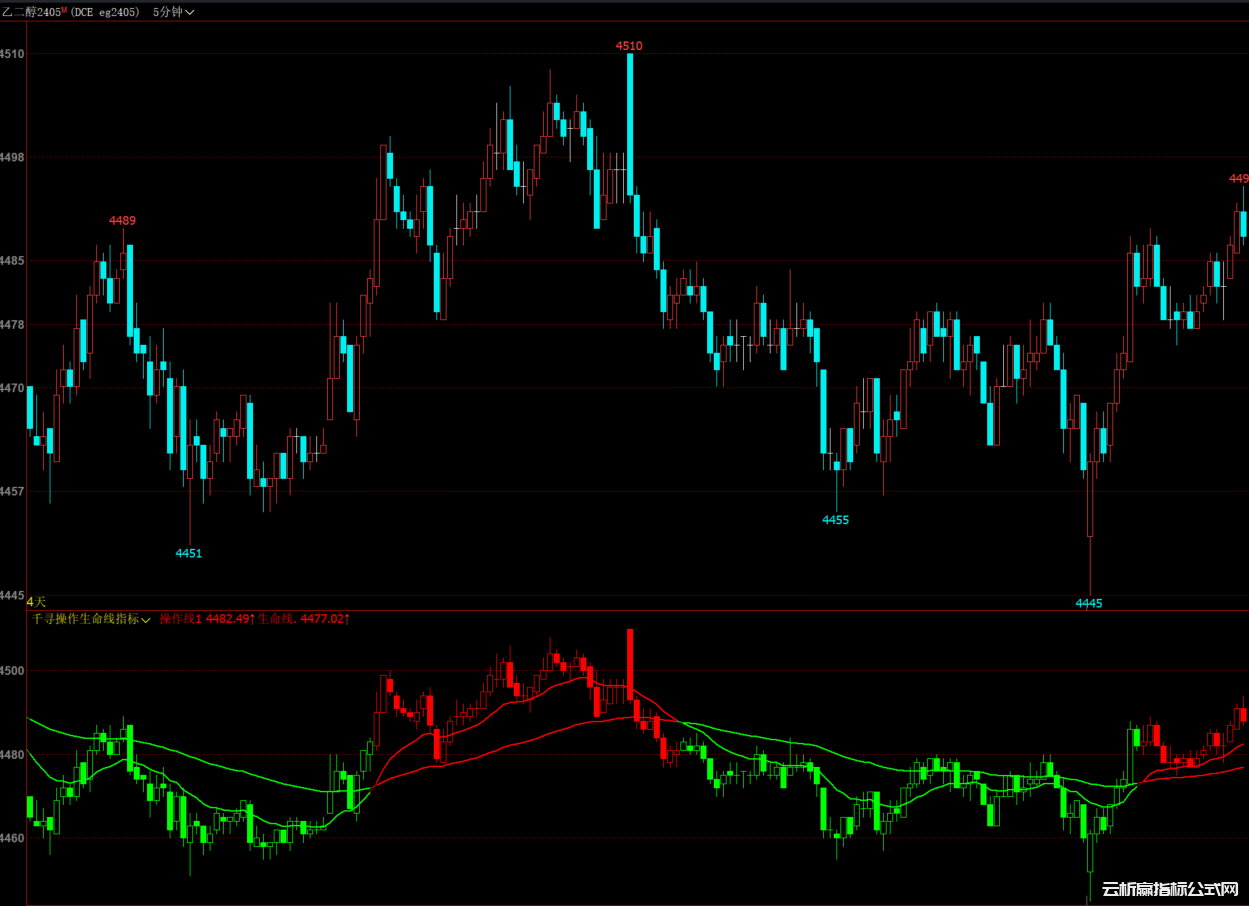
Task: Click the 4500 label on indicator axis
Action: (x=13, y=671)
